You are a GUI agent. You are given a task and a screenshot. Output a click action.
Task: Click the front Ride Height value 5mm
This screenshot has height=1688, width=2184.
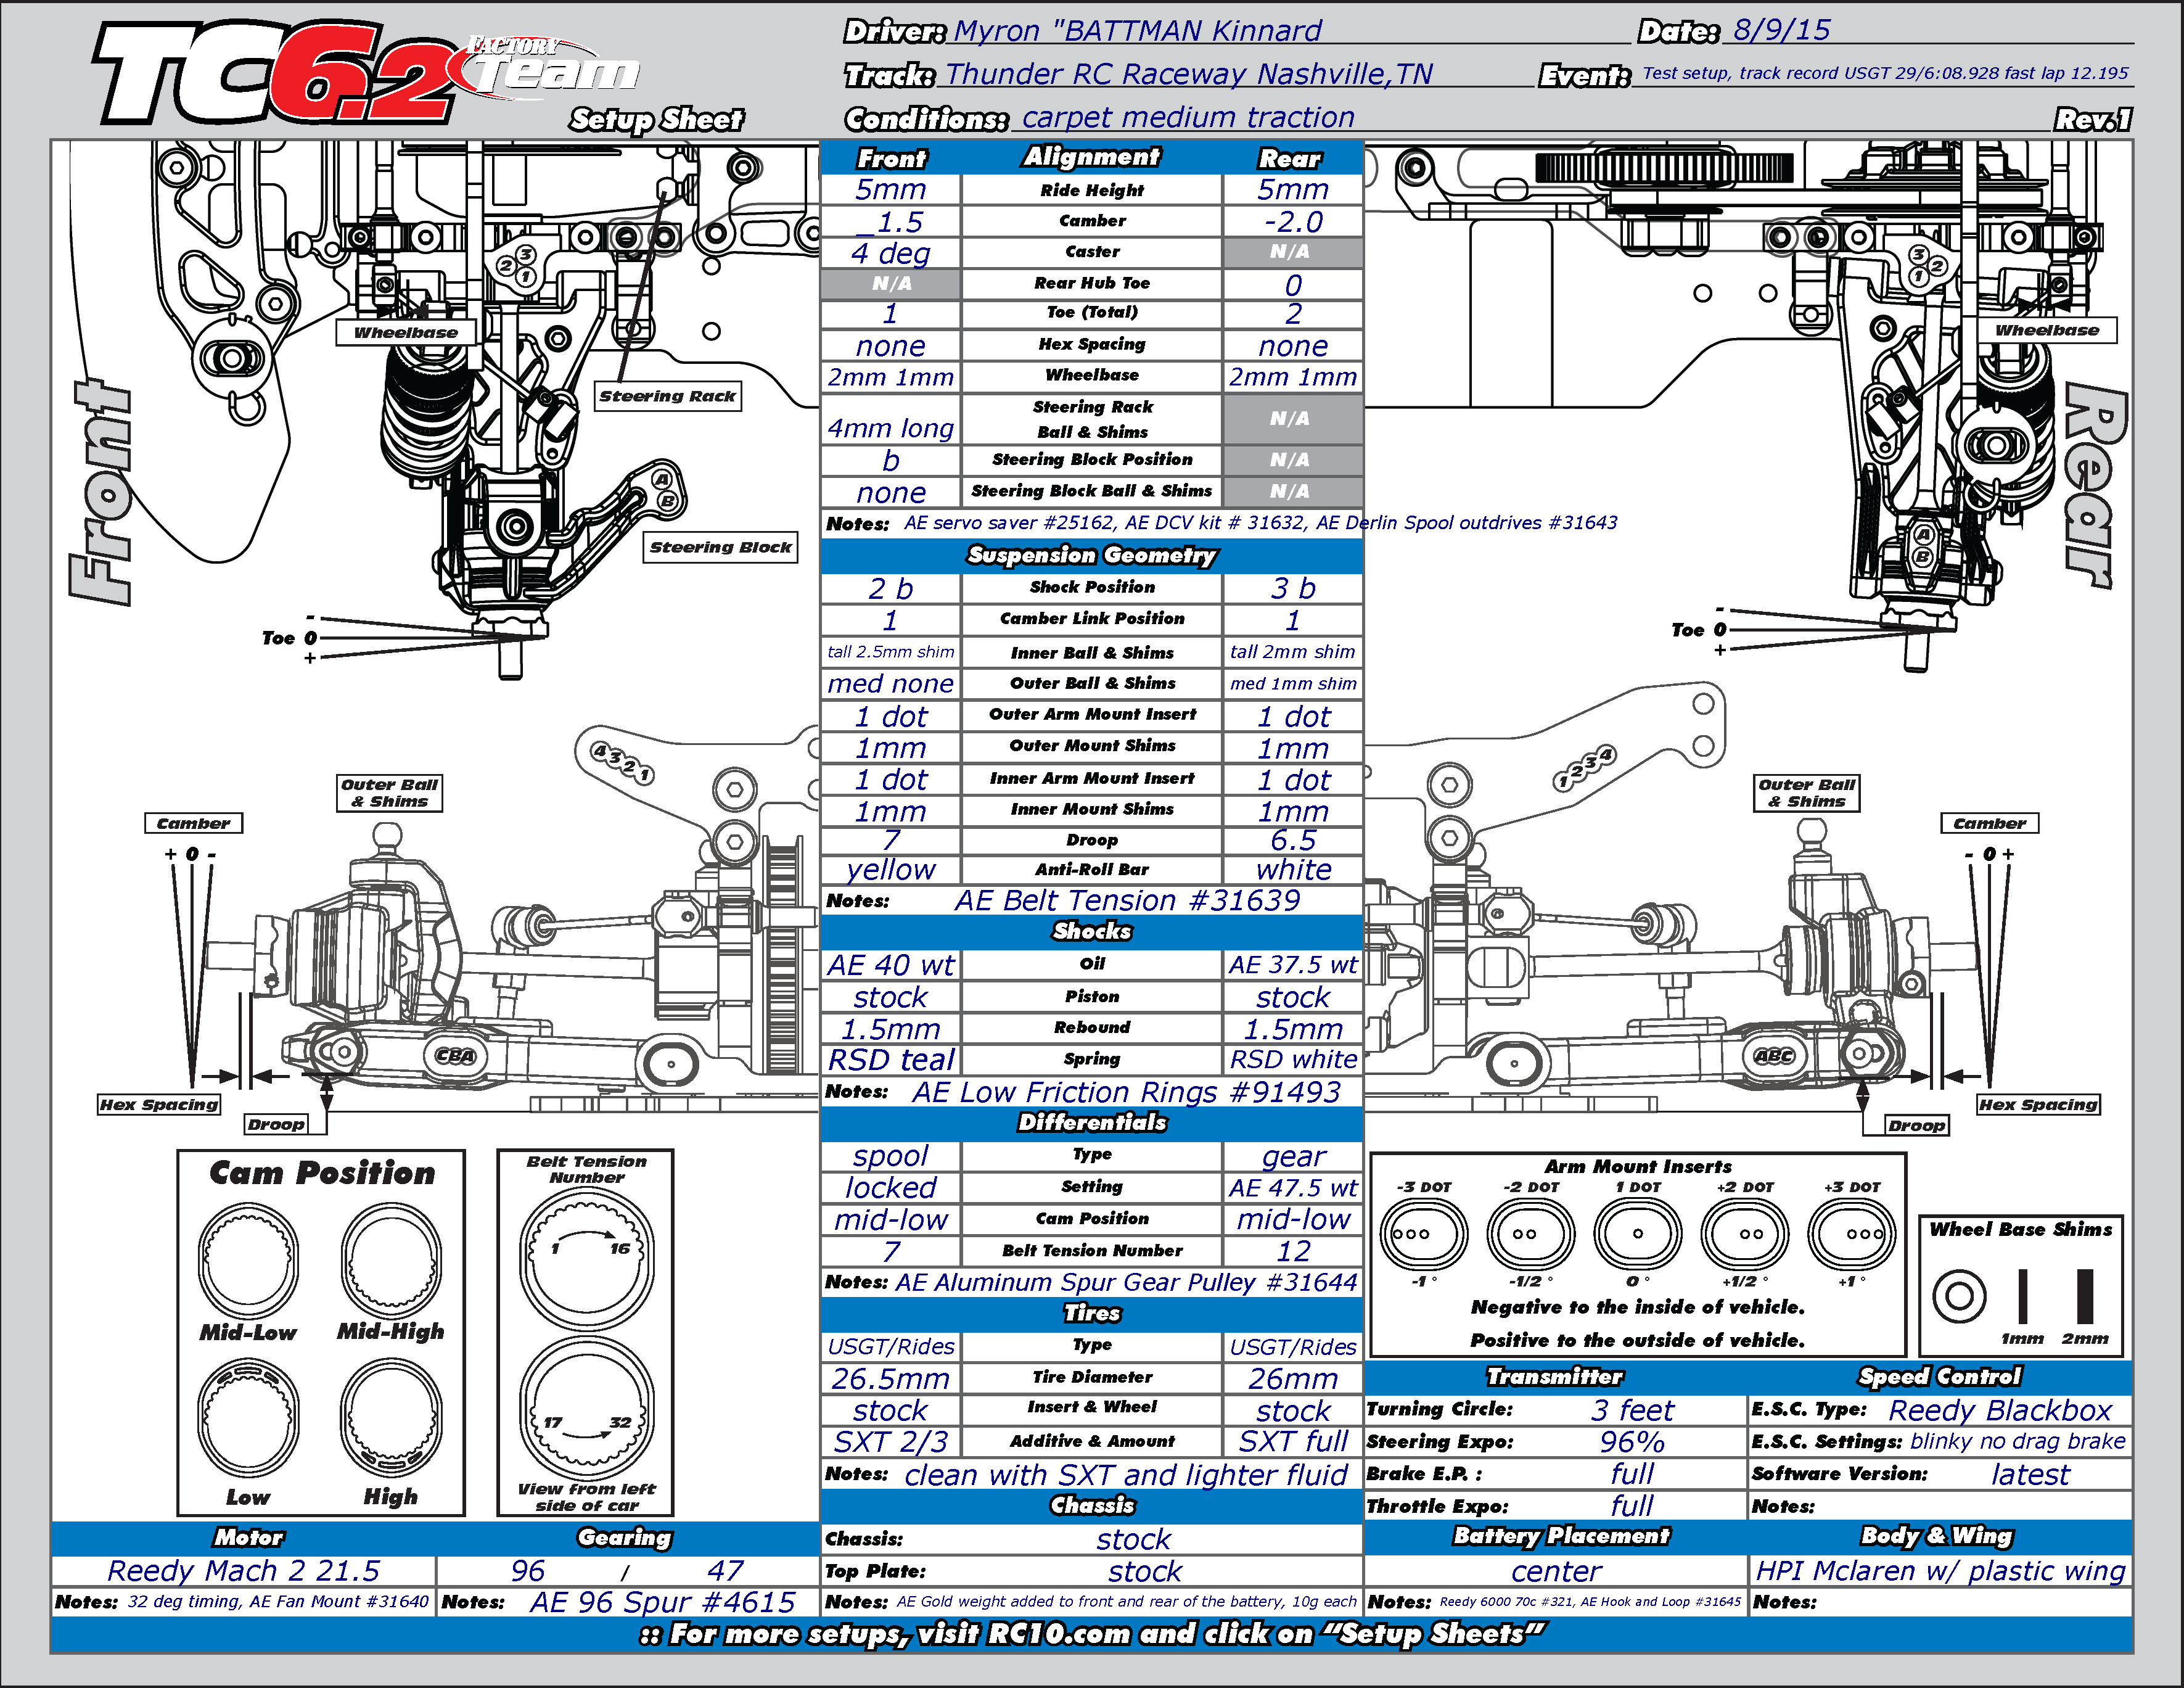tap(890, 189)
